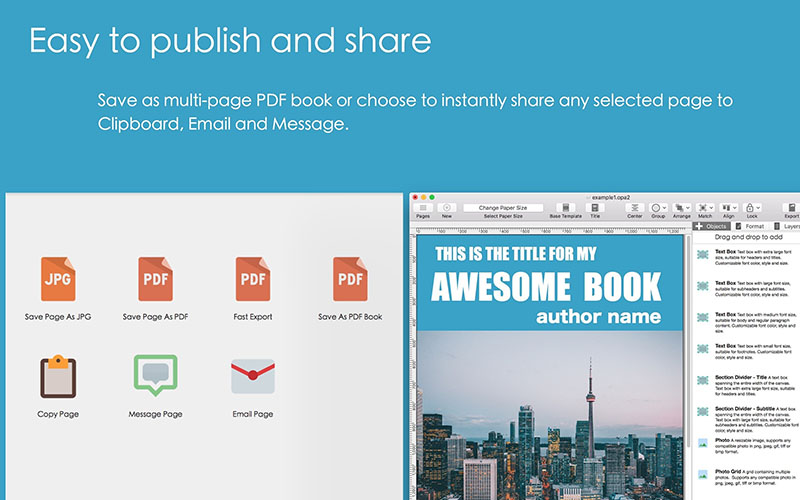Open the Align dropdown in toolbar
The width and height of the screenshot is (800, 500).
[x=729, y=208]
